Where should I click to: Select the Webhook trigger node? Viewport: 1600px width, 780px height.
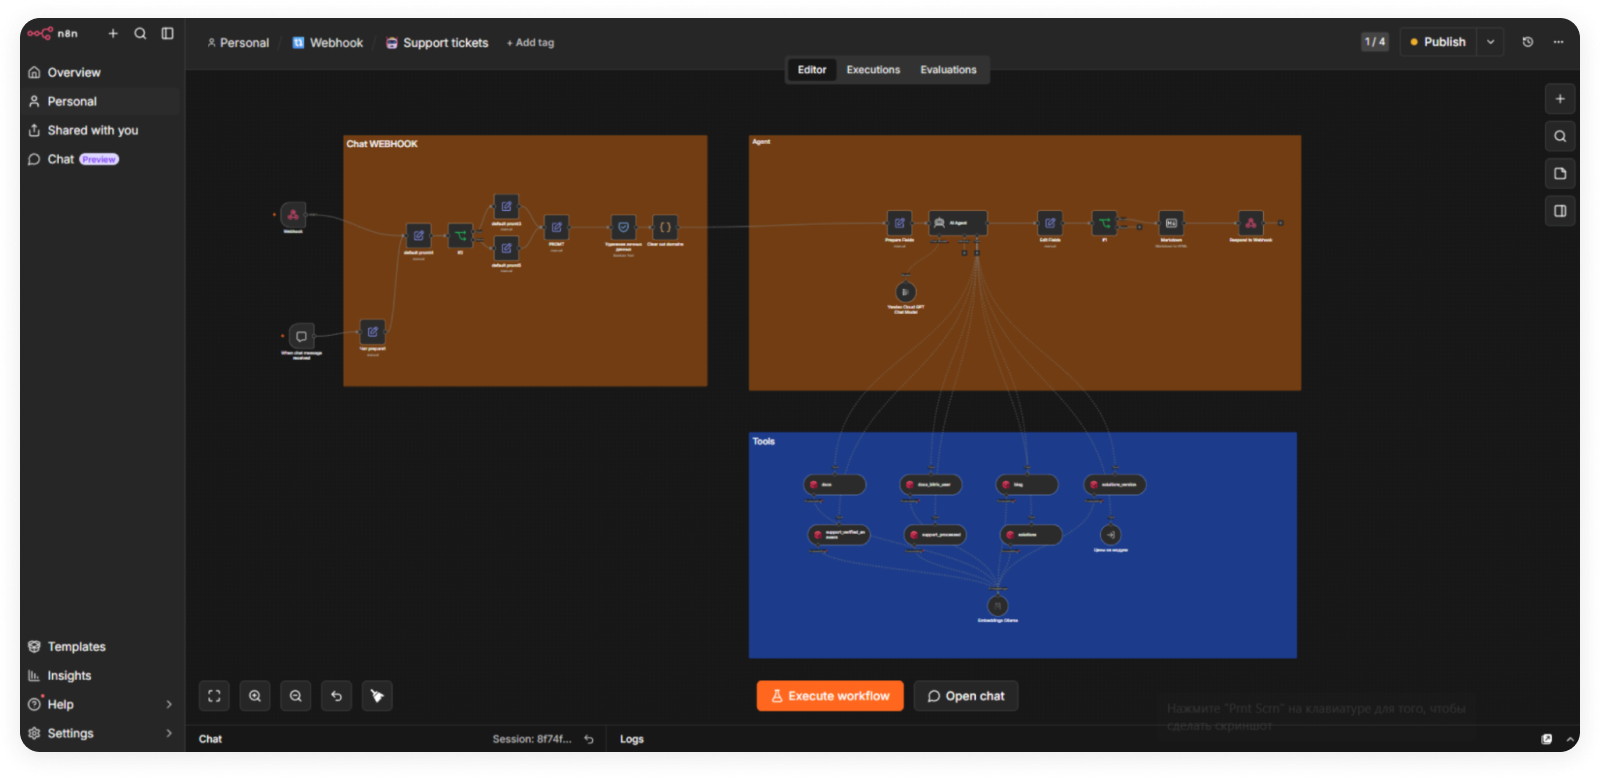point(293,215)
